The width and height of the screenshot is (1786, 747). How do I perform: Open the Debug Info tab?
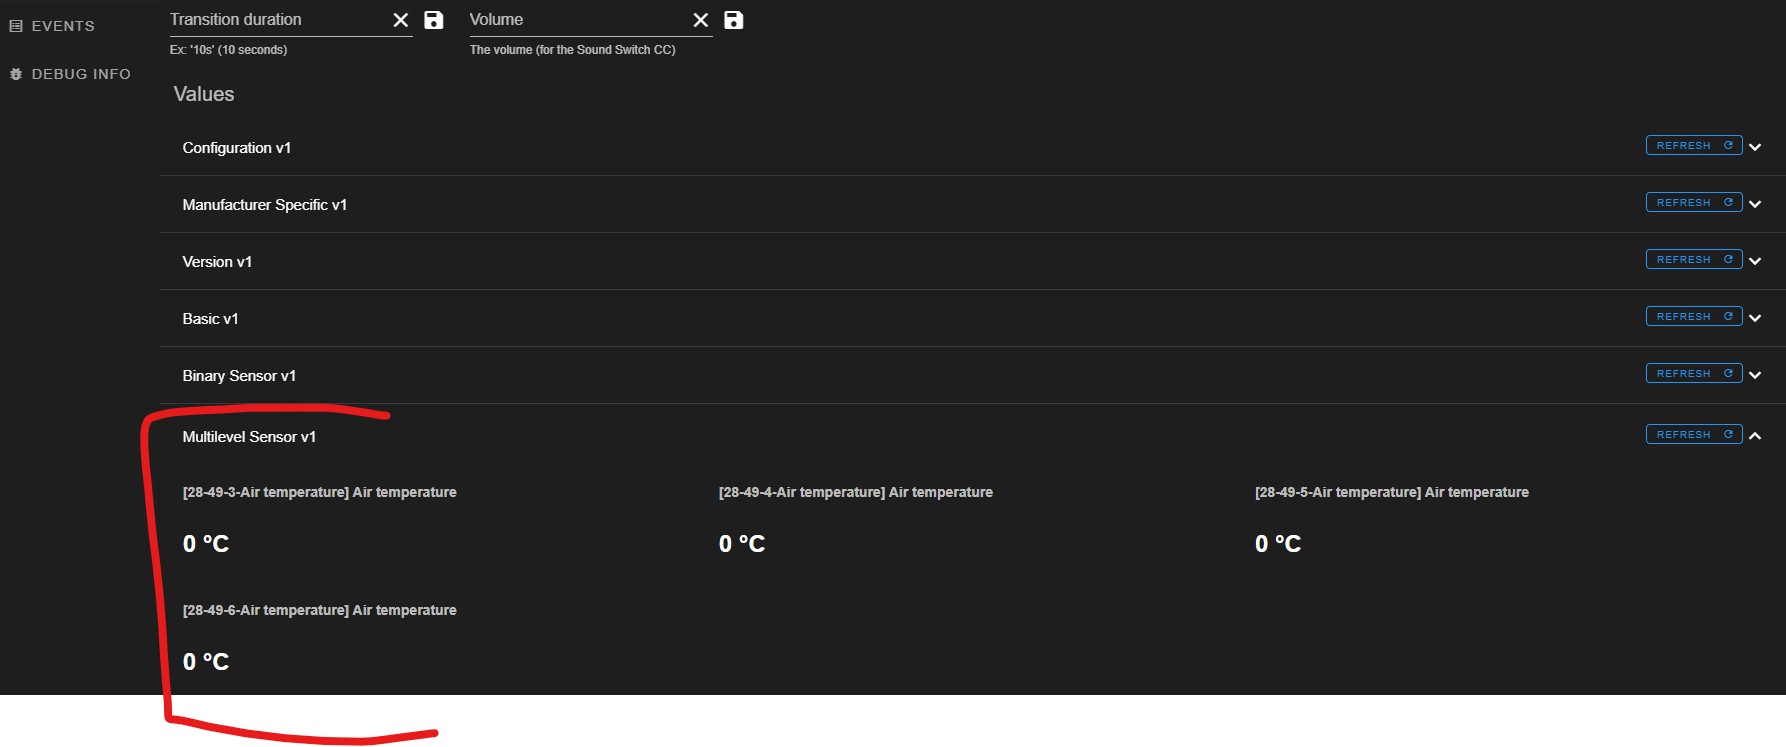click(x=70, y=74)
